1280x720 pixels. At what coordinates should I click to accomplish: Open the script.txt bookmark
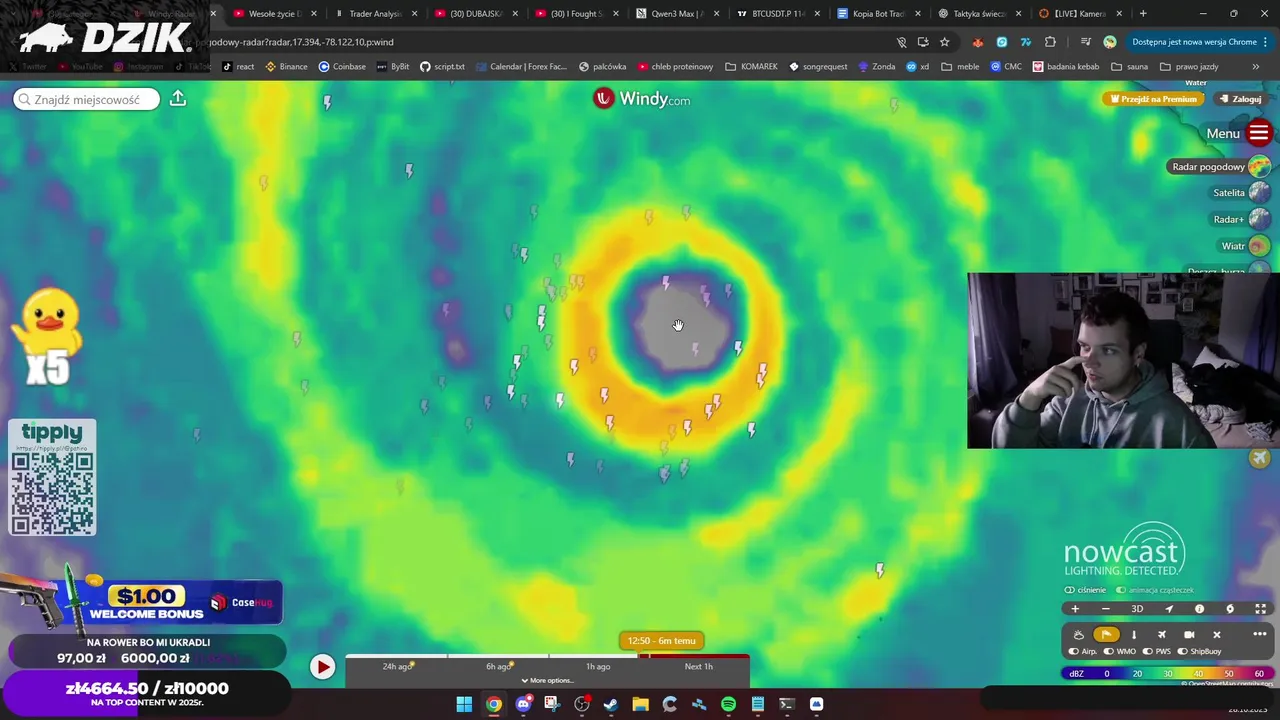click(x=442, y=67)
